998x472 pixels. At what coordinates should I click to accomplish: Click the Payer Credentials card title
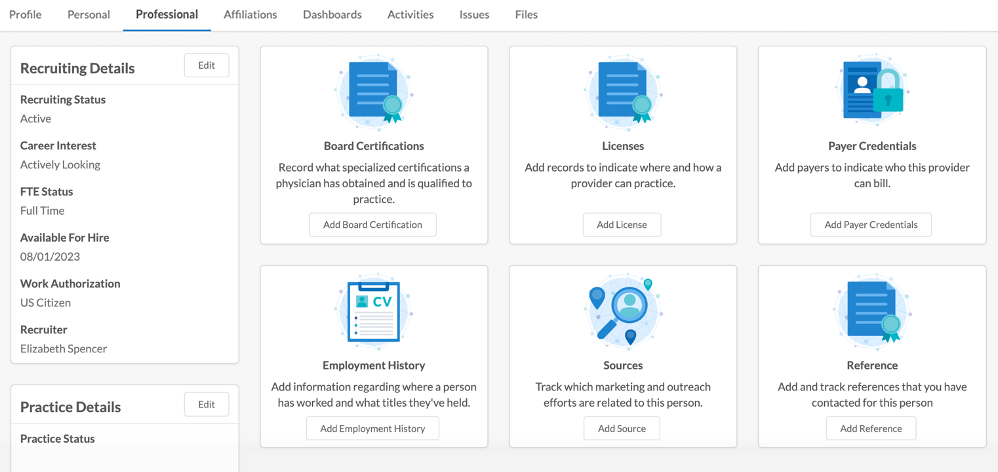872,146
